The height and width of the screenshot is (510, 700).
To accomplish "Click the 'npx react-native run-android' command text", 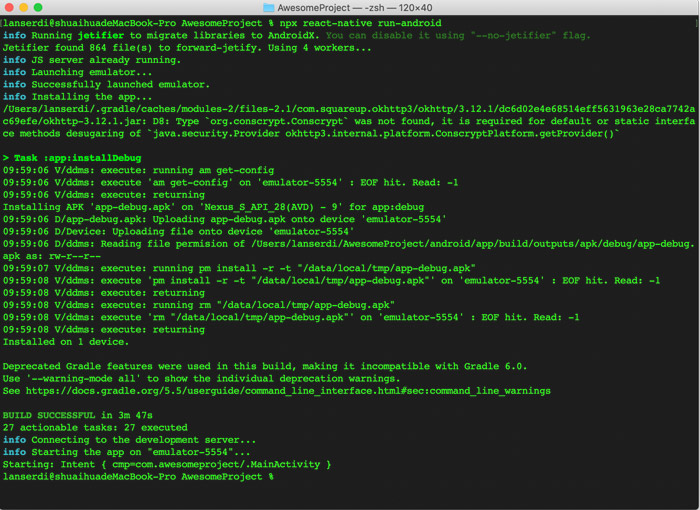I will point(360,23).
